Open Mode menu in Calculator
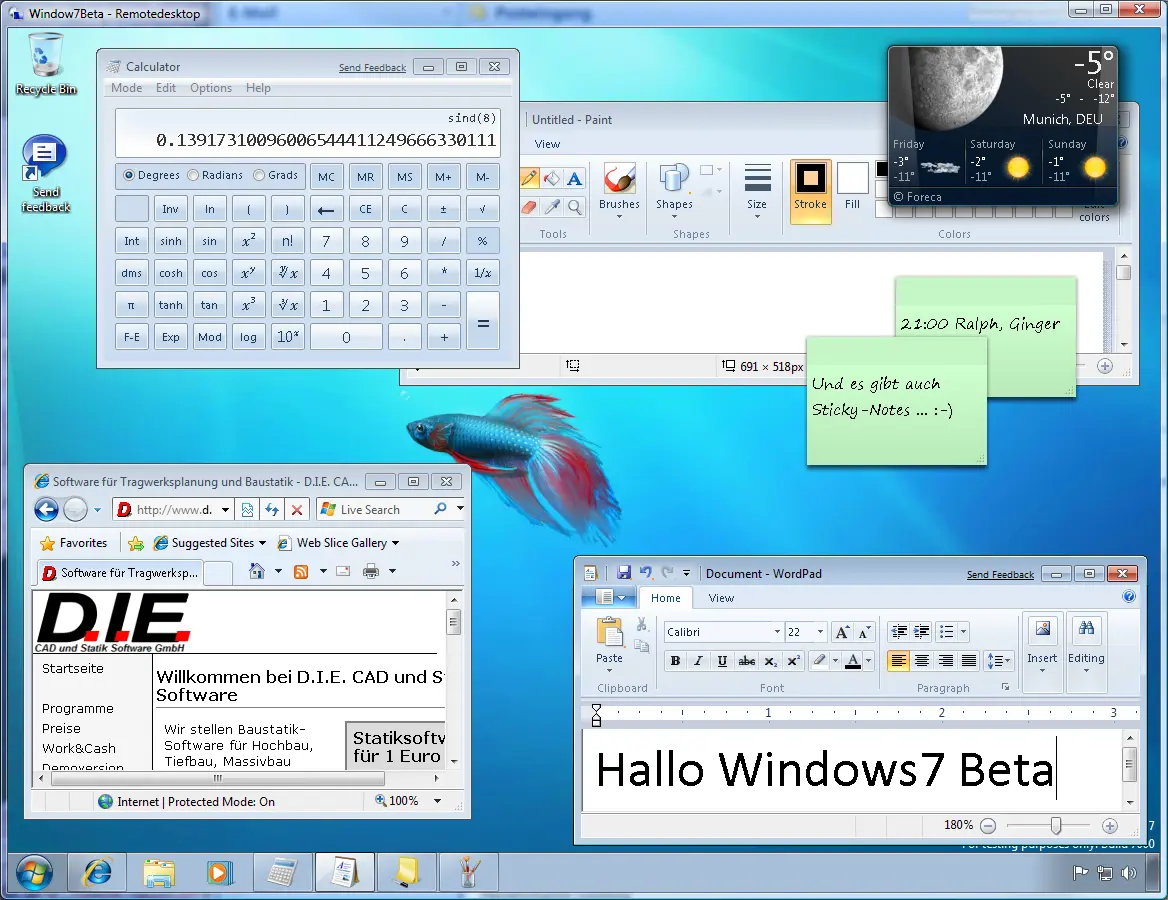The height and width of the screenshot is (900, 1168). point(127,88)
